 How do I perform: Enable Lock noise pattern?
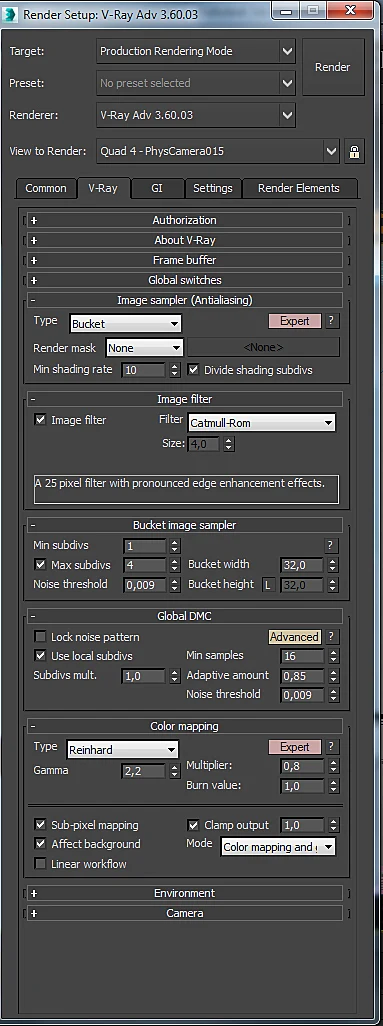[41, 637]
